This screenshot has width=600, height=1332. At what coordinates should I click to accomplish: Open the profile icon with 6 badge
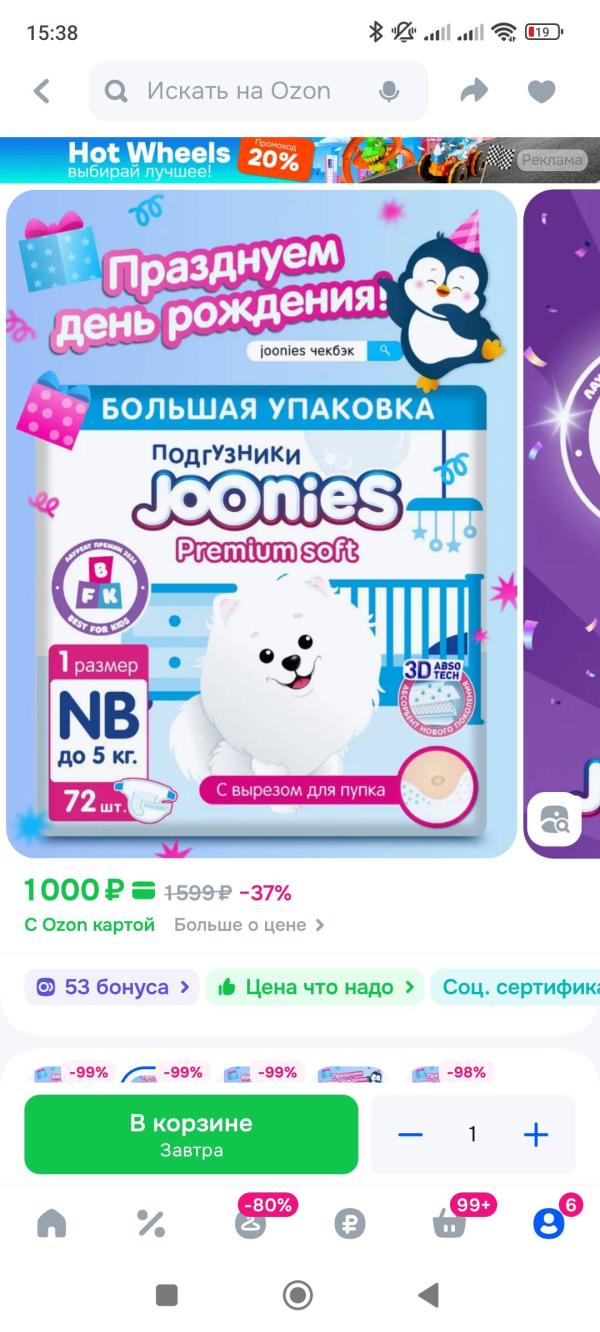548,1223
